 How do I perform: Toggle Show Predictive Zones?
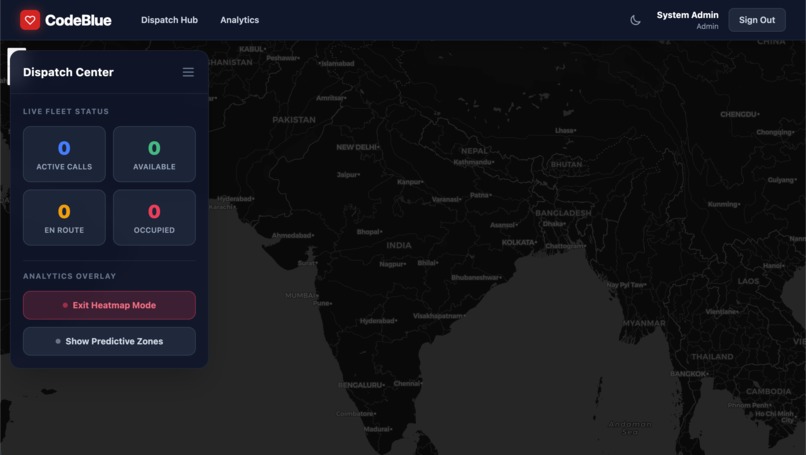[x=109, y=341]
